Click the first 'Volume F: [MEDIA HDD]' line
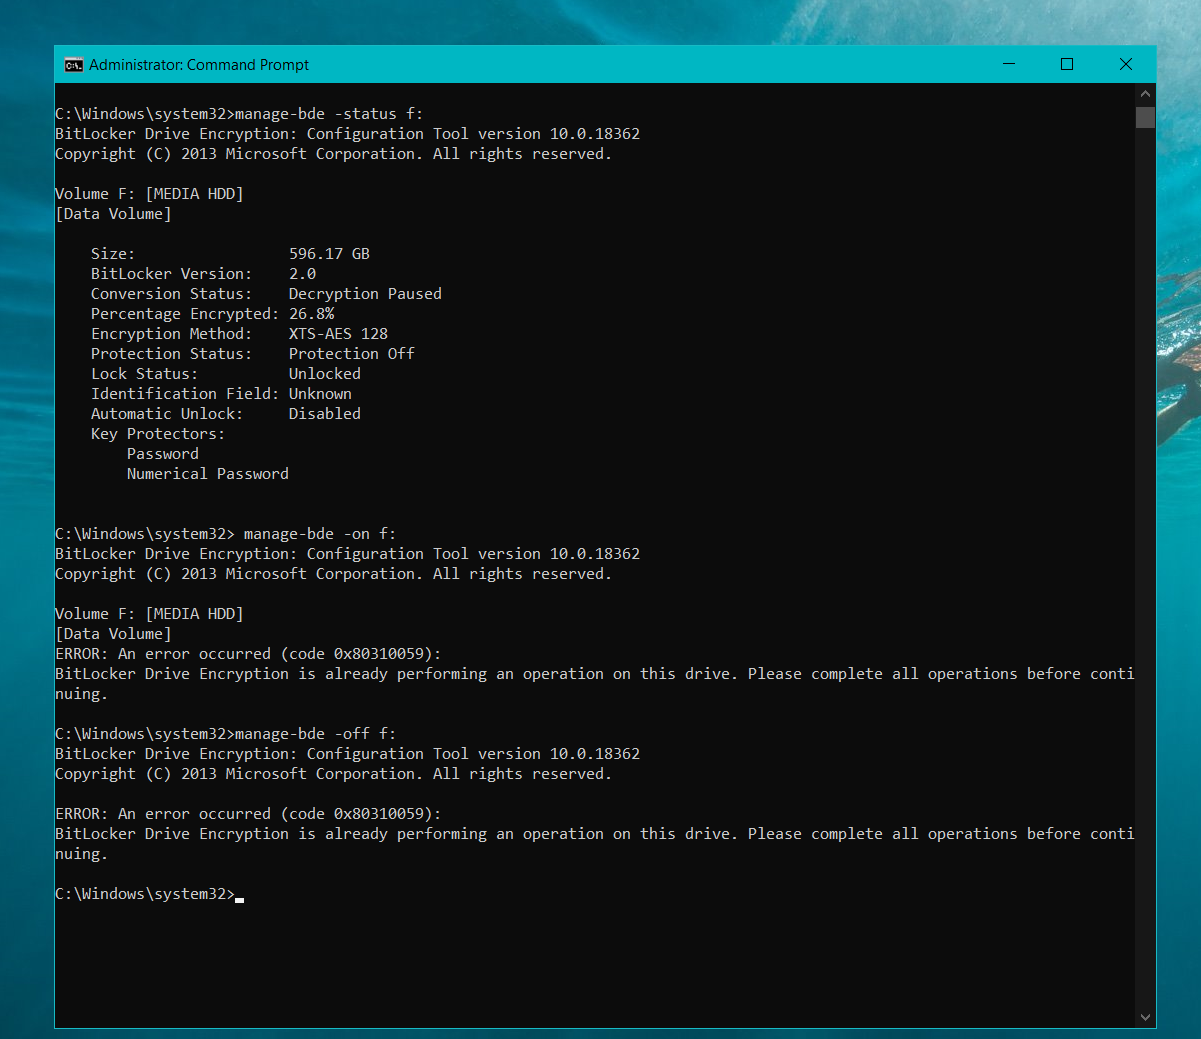This screenshot has height=1039, width=1201. tap(149, 194)
